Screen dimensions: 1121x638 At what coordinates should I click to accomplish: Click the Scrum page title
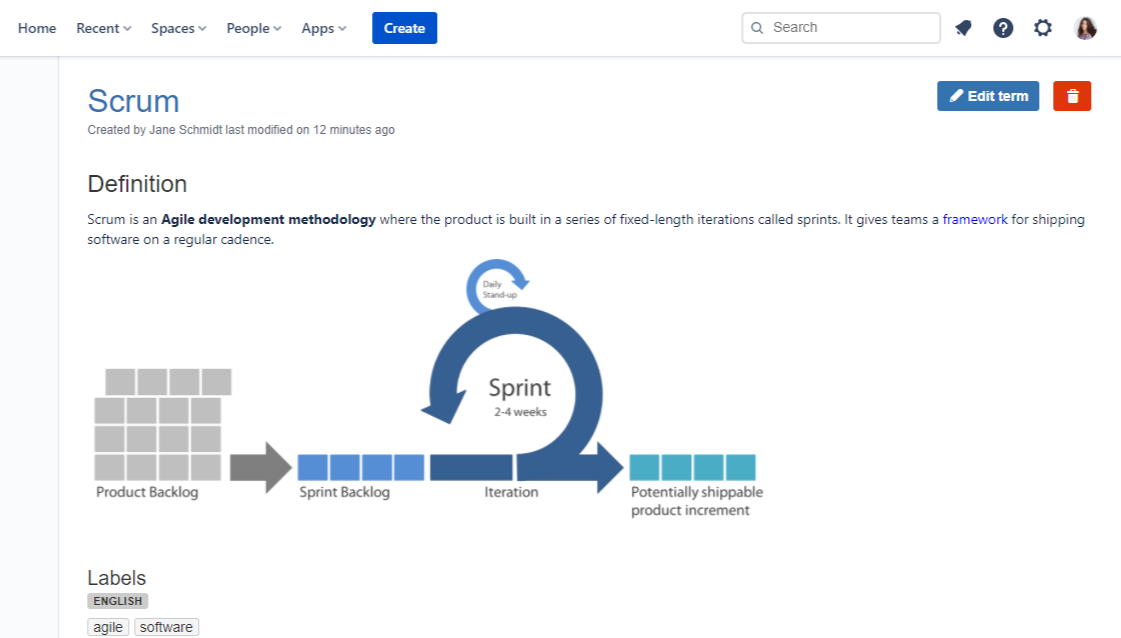click(x=133, y=101)
